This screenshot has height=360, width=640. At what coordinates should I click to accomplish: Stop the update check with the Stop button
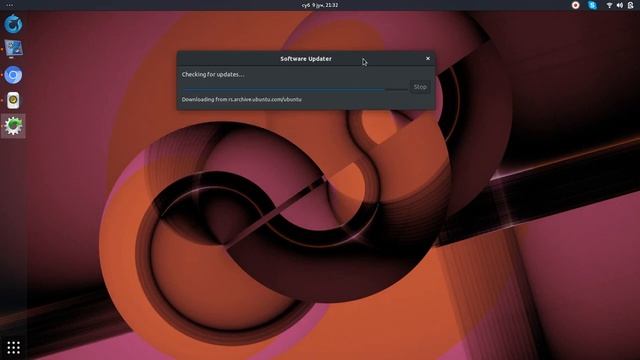(x=420, y=87)
